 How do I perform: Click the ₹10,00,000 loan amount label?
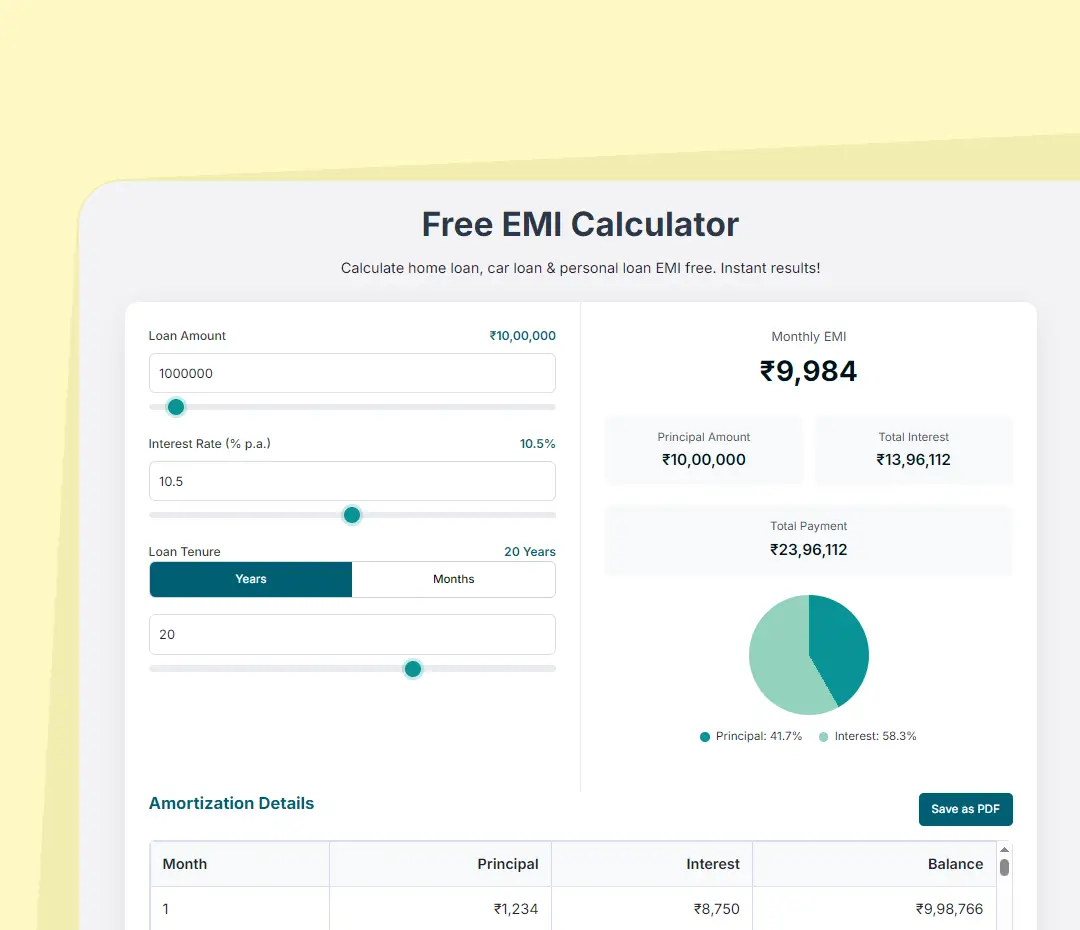coord(522,336)
